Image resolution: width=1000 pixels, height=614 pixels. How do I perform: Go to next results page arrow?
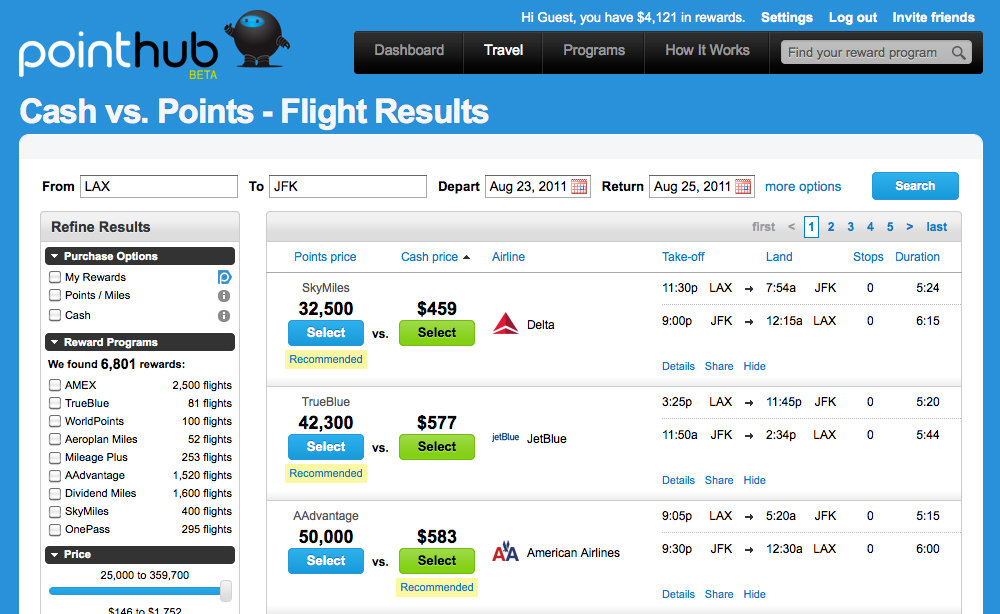(x=909, y=226)
